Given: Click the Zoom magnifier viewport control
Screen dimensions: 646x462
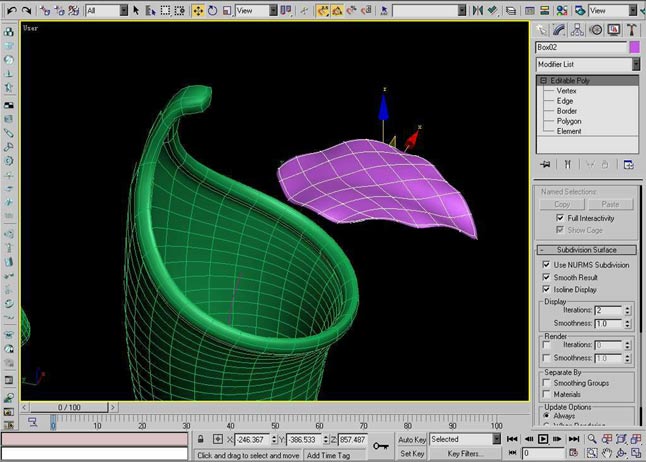Looking at the screenshot, I should click(x=592, y=439).
